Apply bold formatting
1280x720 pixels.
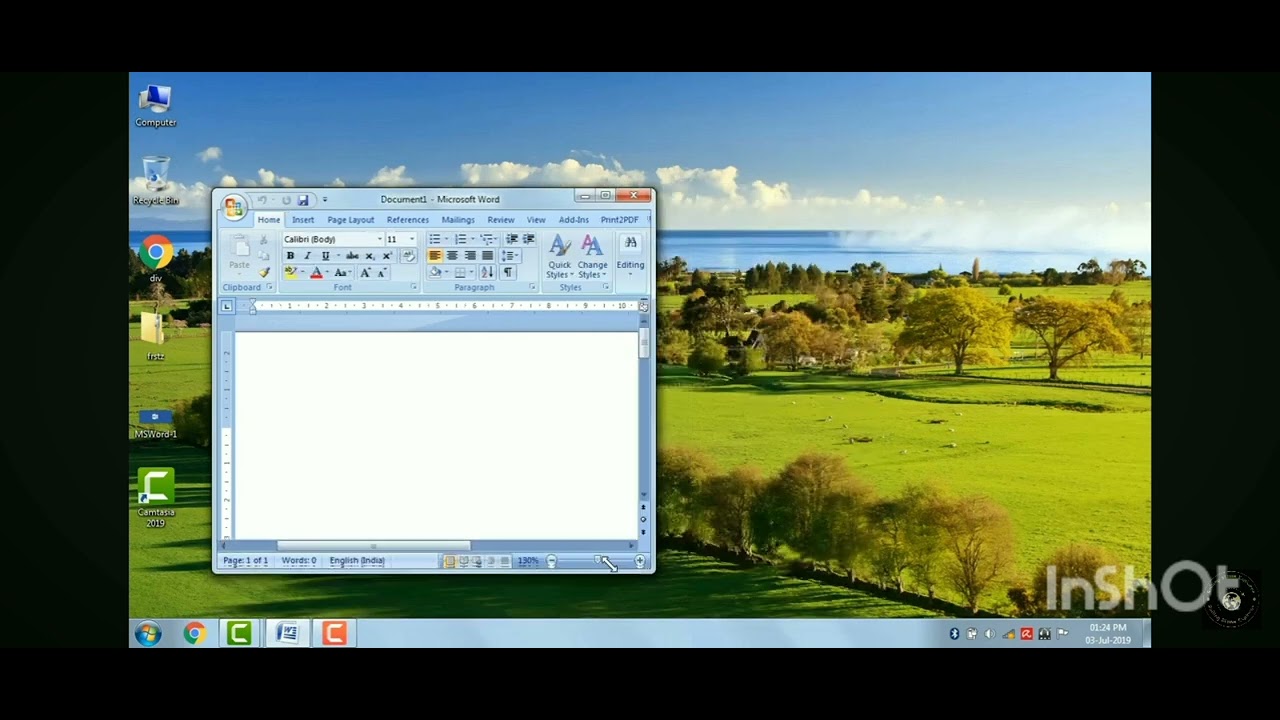click(290, 255)
